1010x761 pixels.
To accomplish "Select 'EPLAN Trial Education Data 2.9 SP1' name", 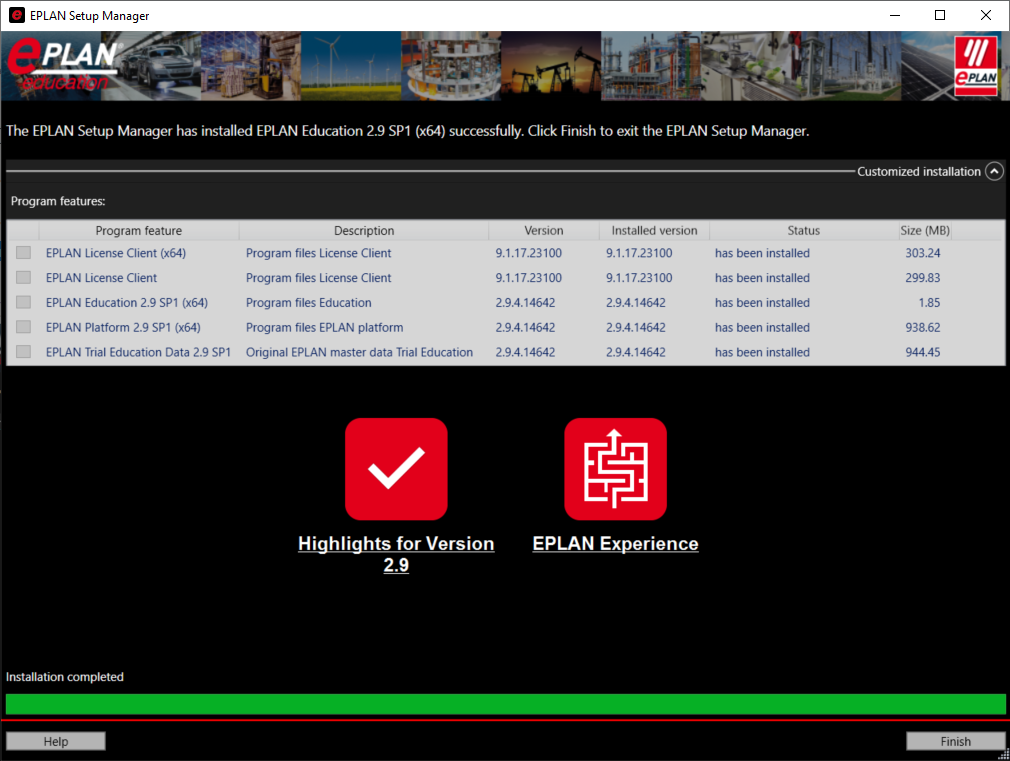I will pos(138,352).
